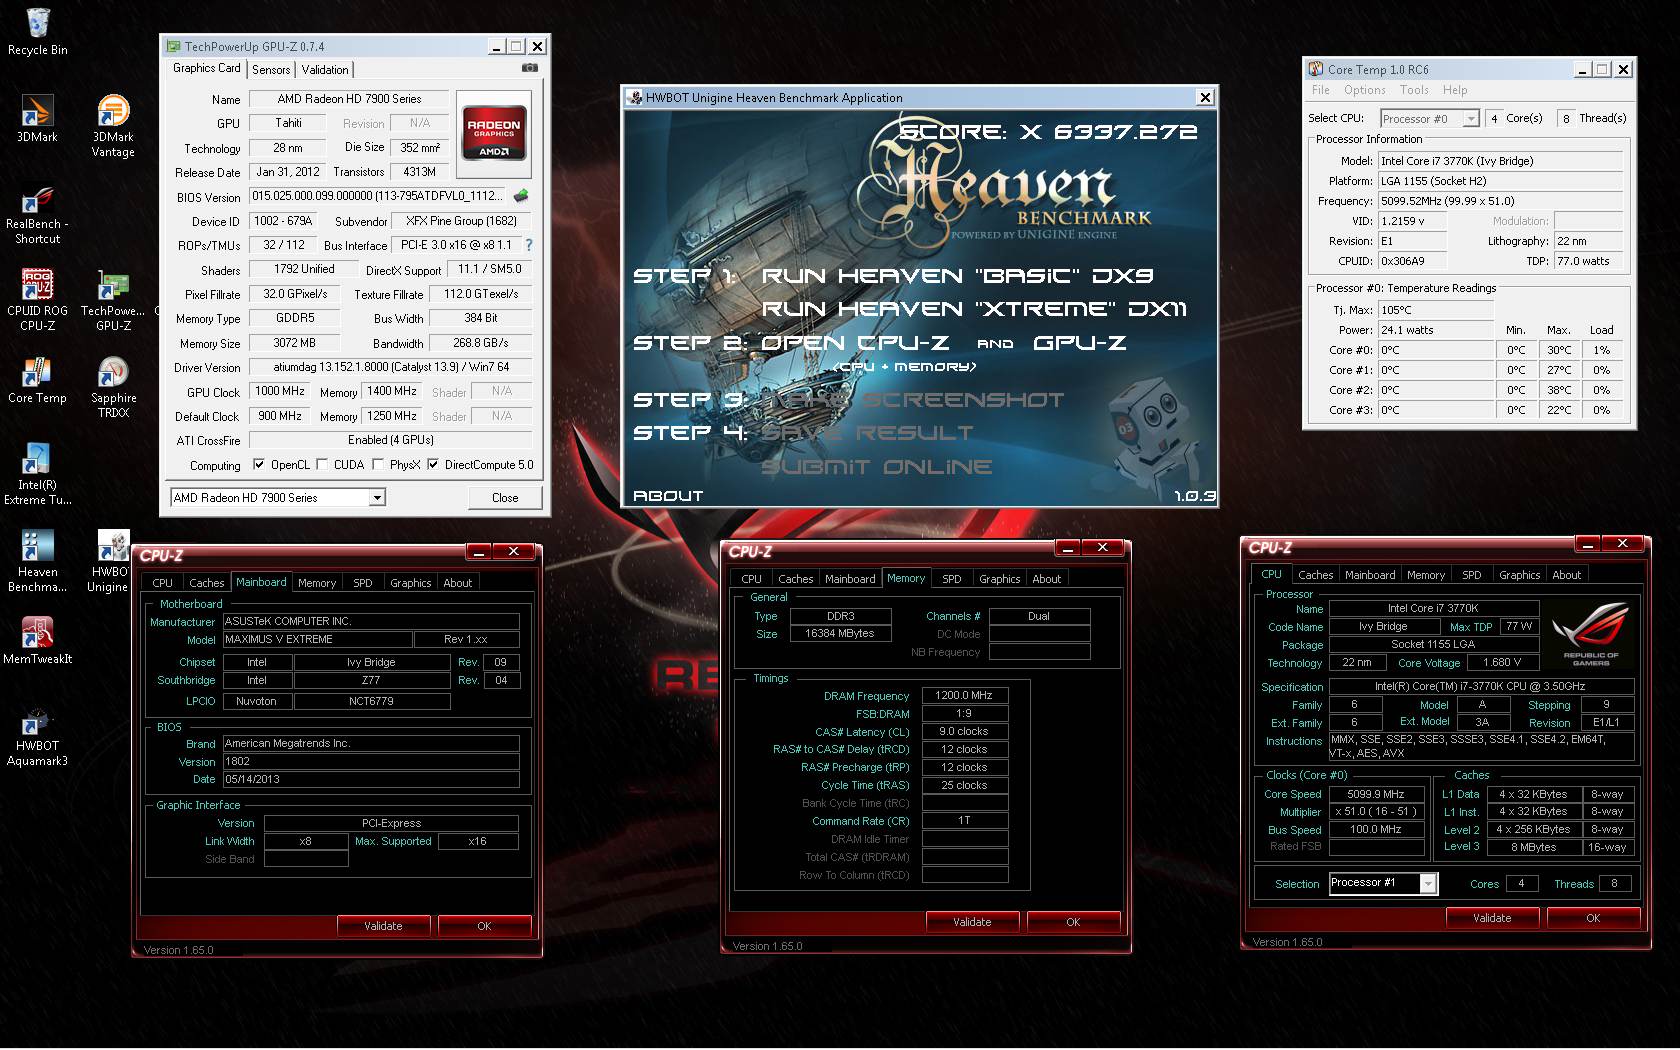Click GPU-Z link in HWBOT Heaven
This screenshot has height=1050, width=1680.
coord(1080,343)
